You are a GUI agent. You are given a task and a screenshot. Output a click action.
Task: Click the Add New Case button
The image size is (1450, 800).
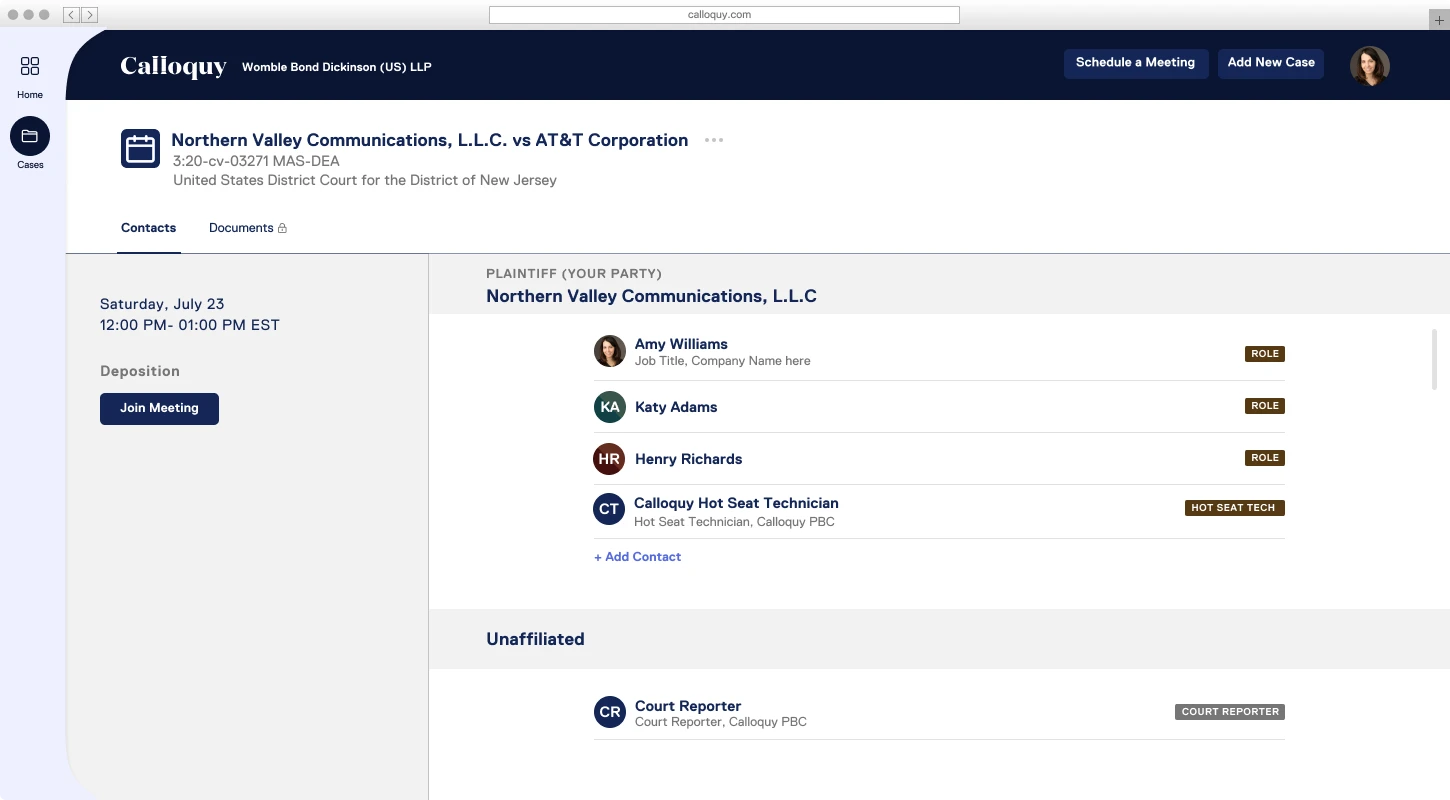(x=1271, y=63)
